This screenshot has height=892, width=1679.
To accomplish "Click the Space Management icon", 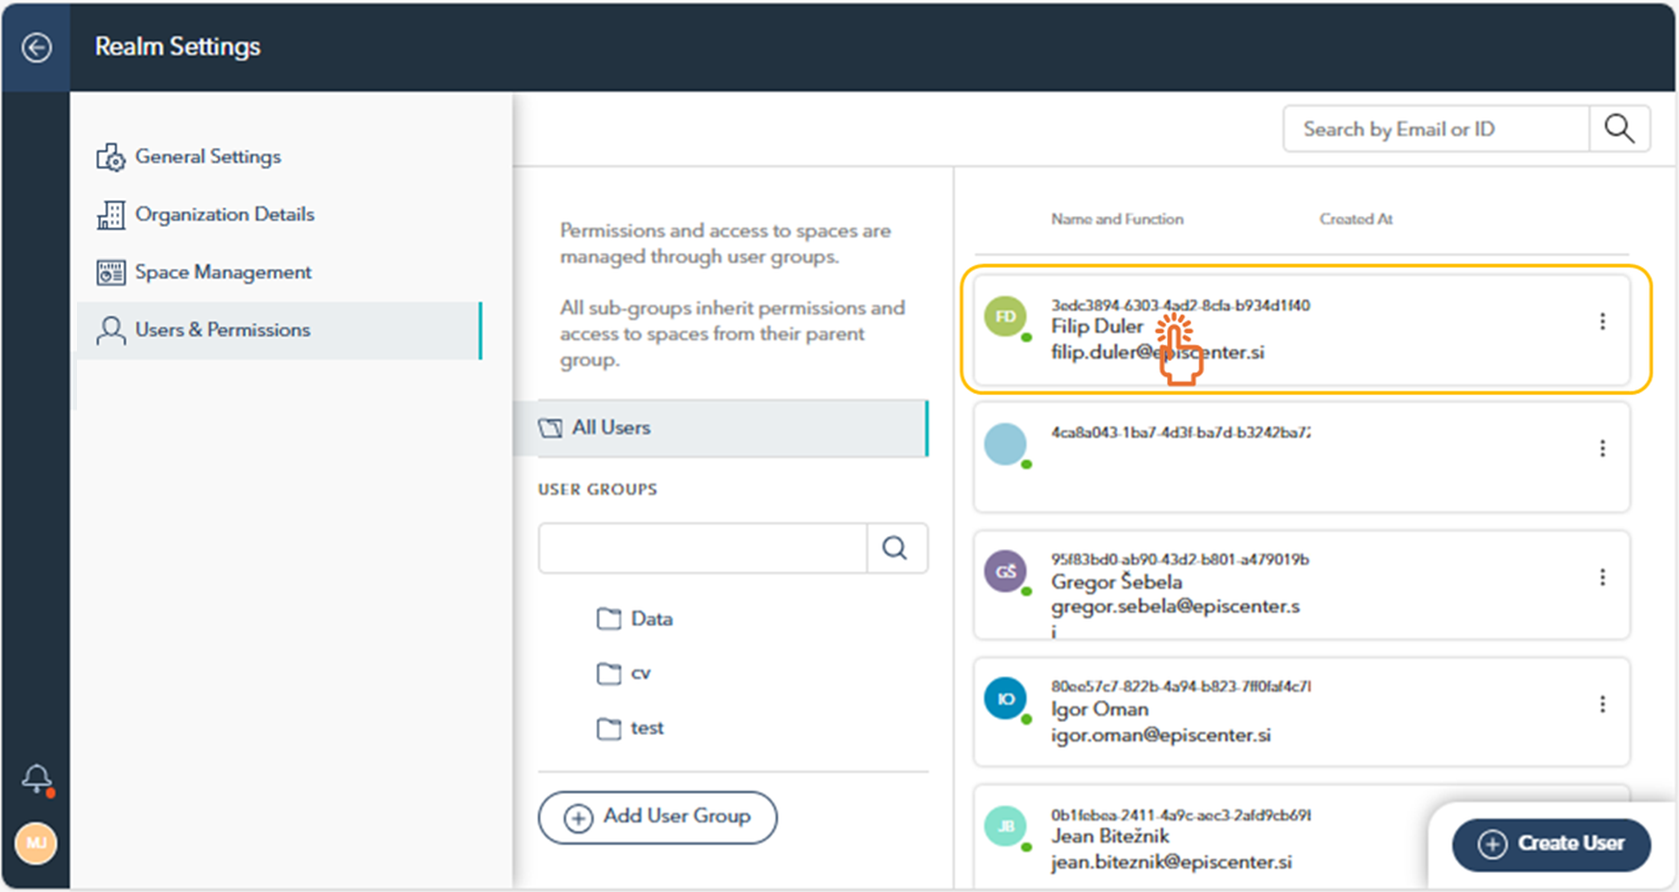I will click(x=110, y=272).
